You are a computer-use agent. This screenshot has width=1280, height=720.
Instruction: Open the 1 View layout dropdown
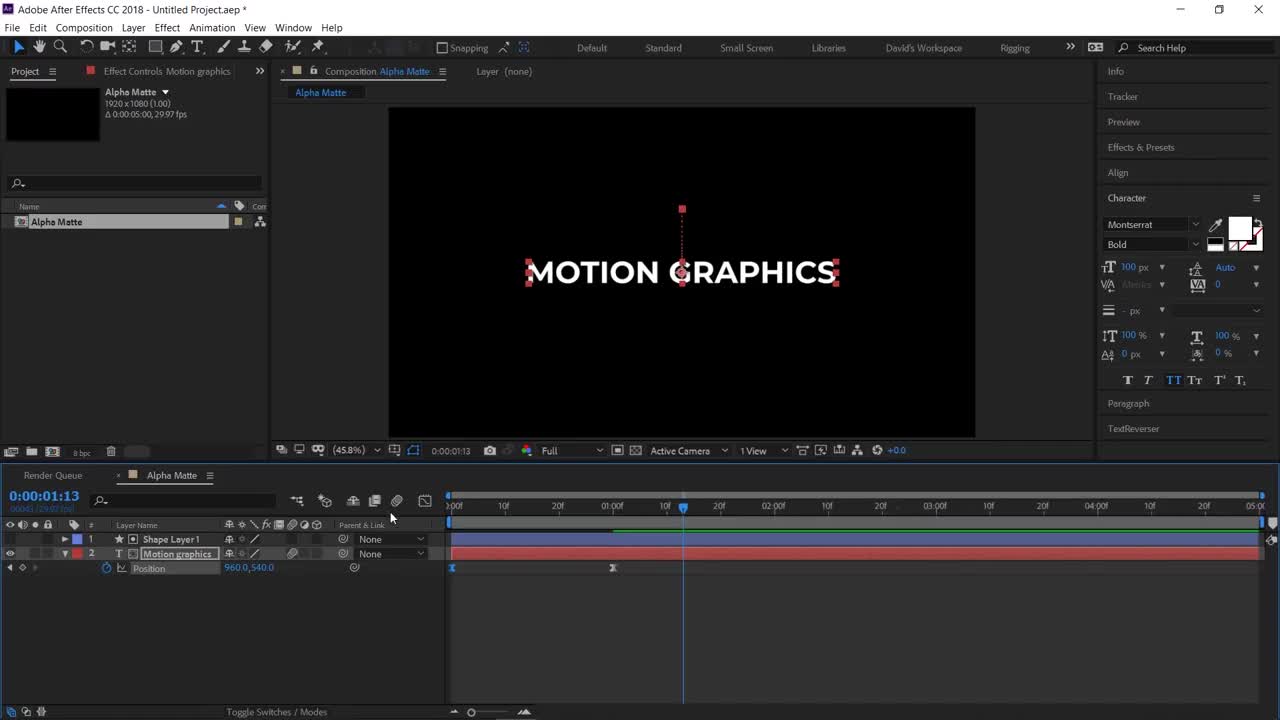(x=764, y=451)
